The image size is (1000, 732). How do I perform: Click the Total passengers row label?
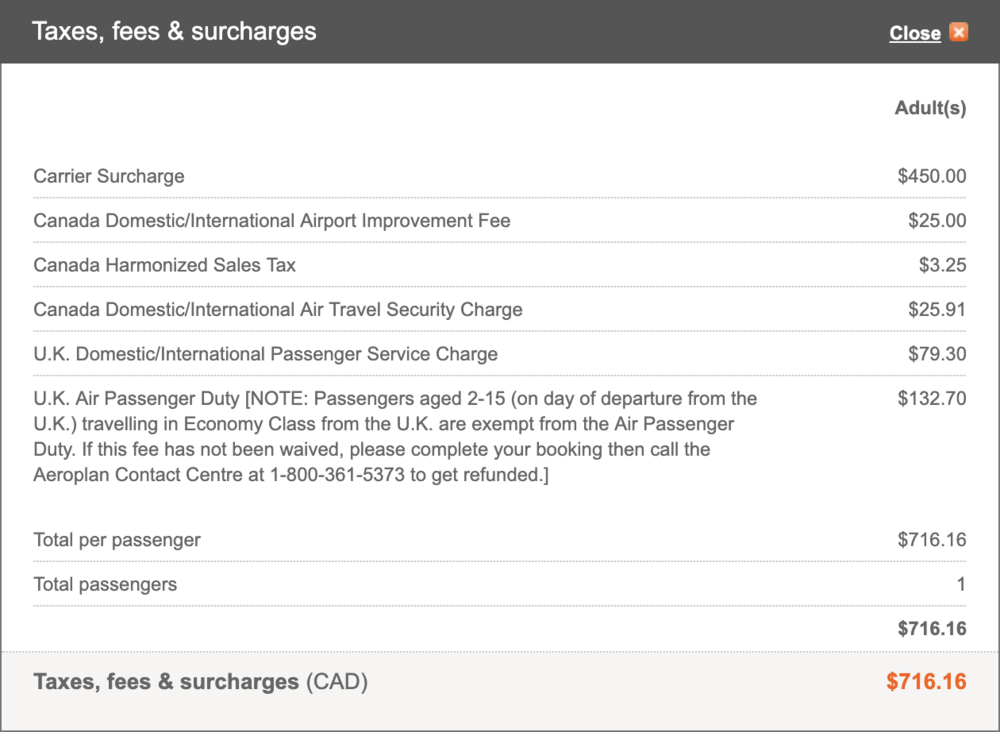click(105, 584)
